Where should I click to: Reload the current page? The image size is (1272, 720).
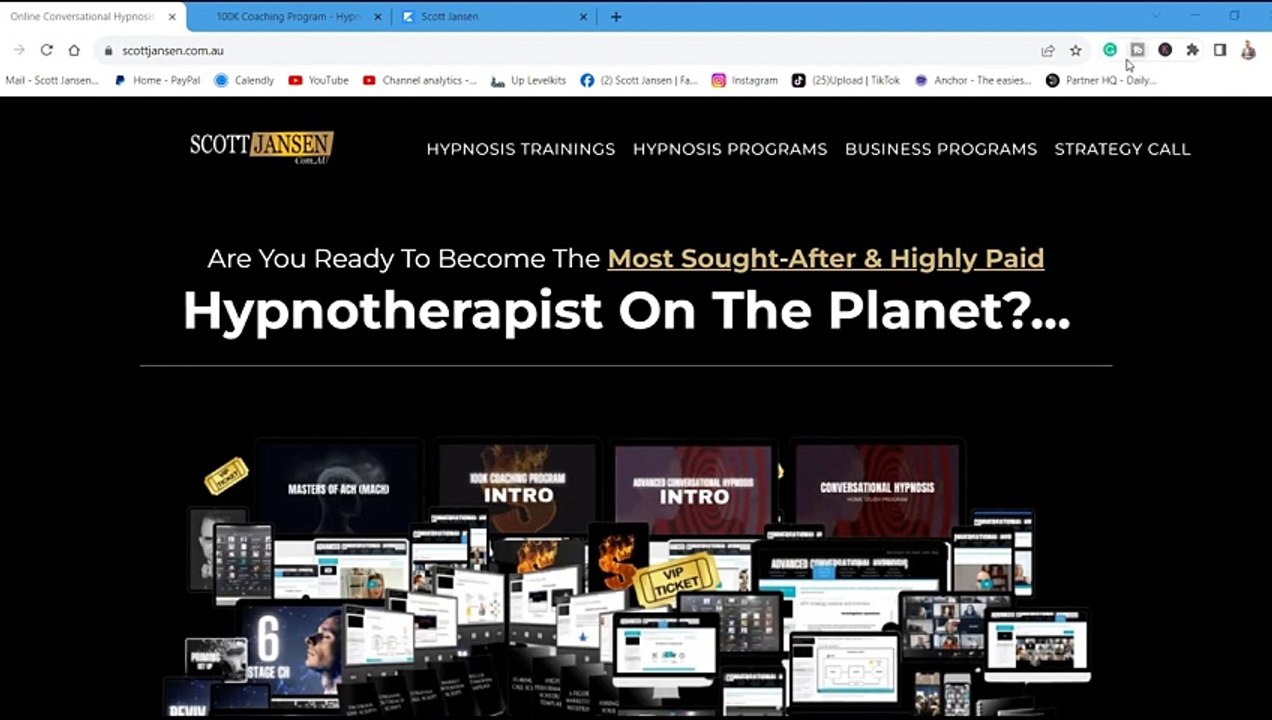[x=46, y=50]
